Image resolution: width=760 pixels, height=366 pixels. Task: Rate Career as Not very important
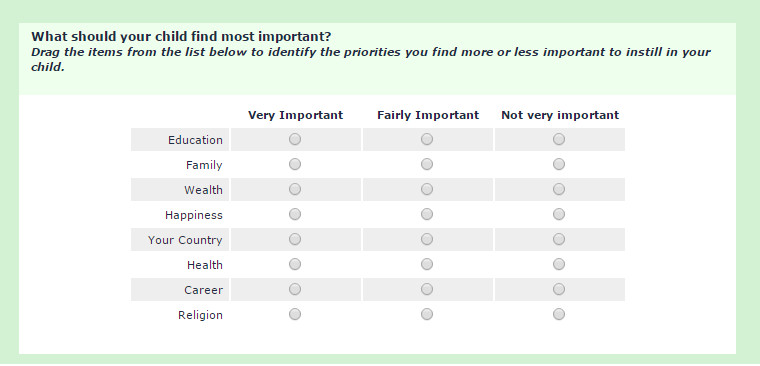(559, 289)
